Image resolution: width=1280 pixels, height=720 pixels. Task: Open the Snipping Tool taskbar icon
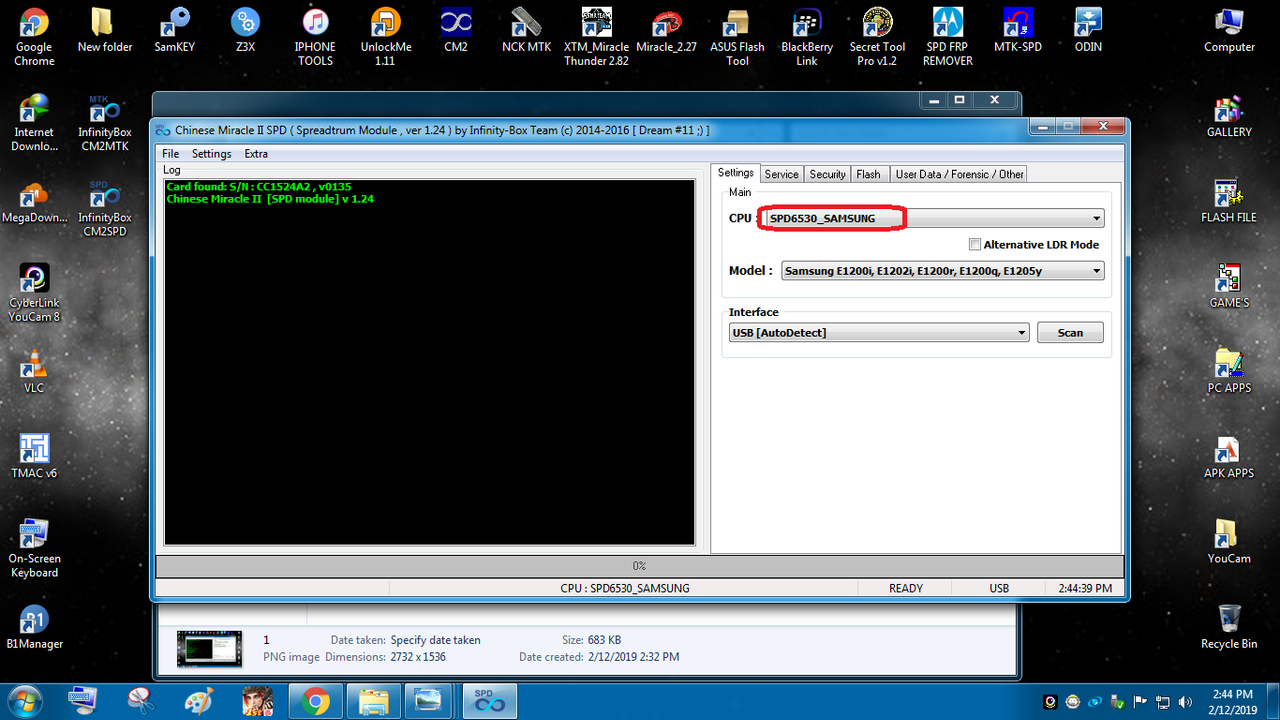[x=140, y=702]
